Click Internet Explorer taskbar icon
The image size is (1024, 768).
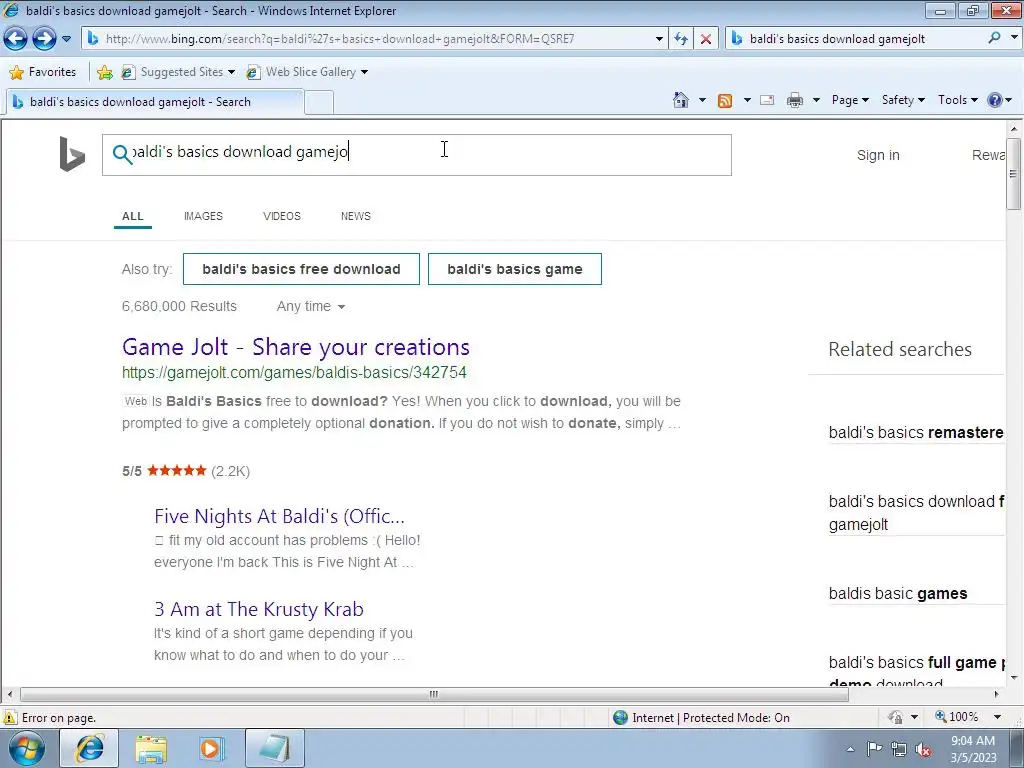[89, 748]
